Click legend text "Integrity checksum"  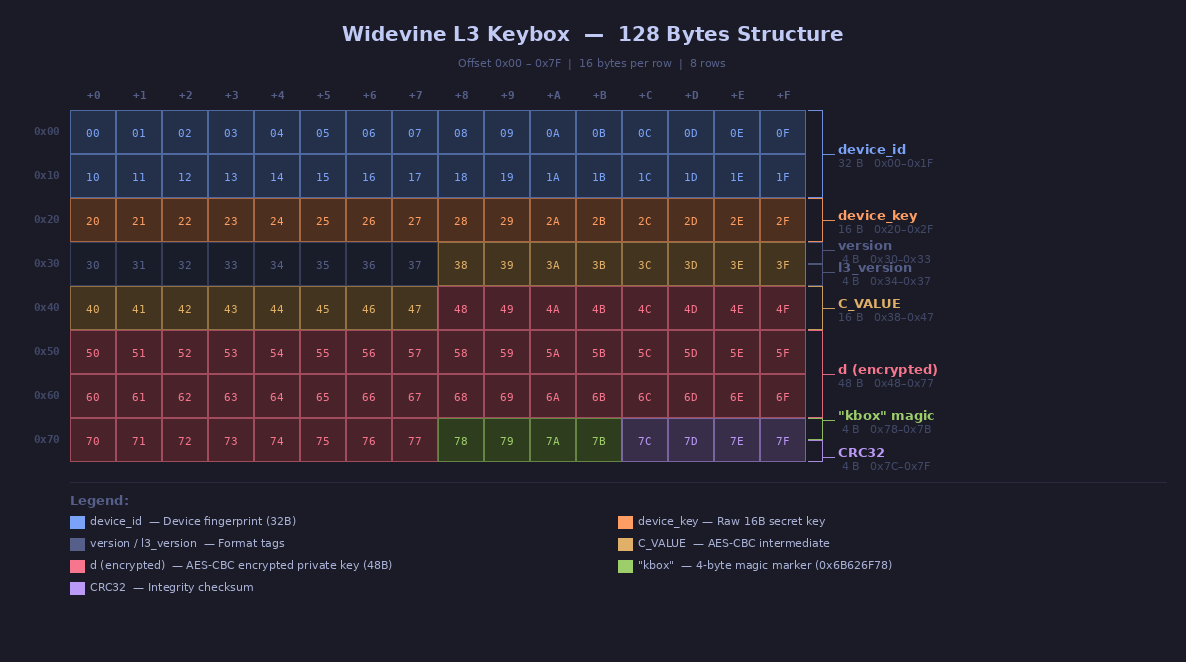pos(200,587)
